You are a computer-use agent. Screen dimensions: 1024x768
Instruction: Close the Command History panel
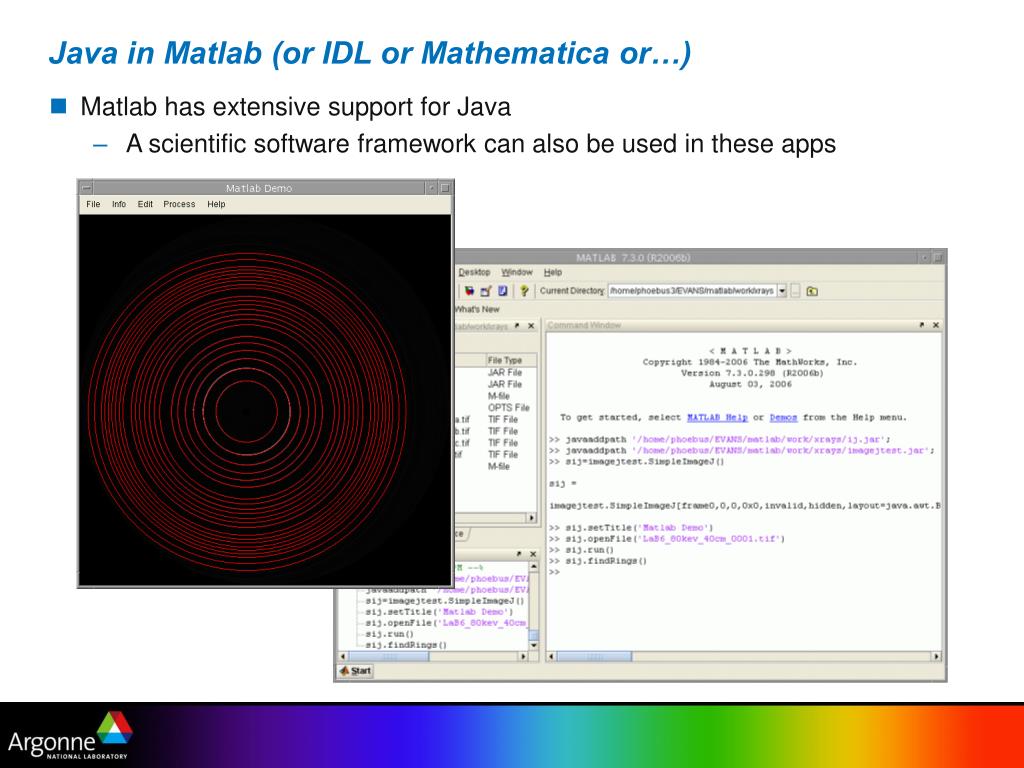click(532, 554)
